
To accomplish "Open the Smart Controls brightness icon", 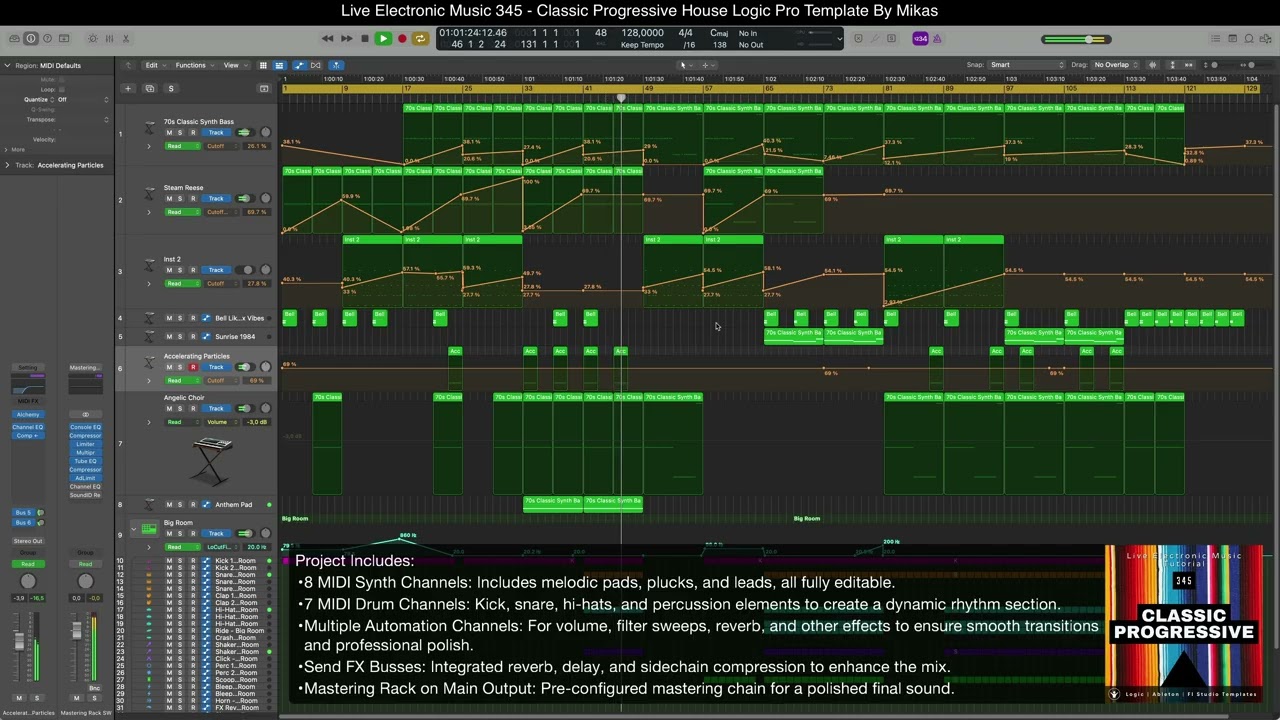I will click(93, 39).
